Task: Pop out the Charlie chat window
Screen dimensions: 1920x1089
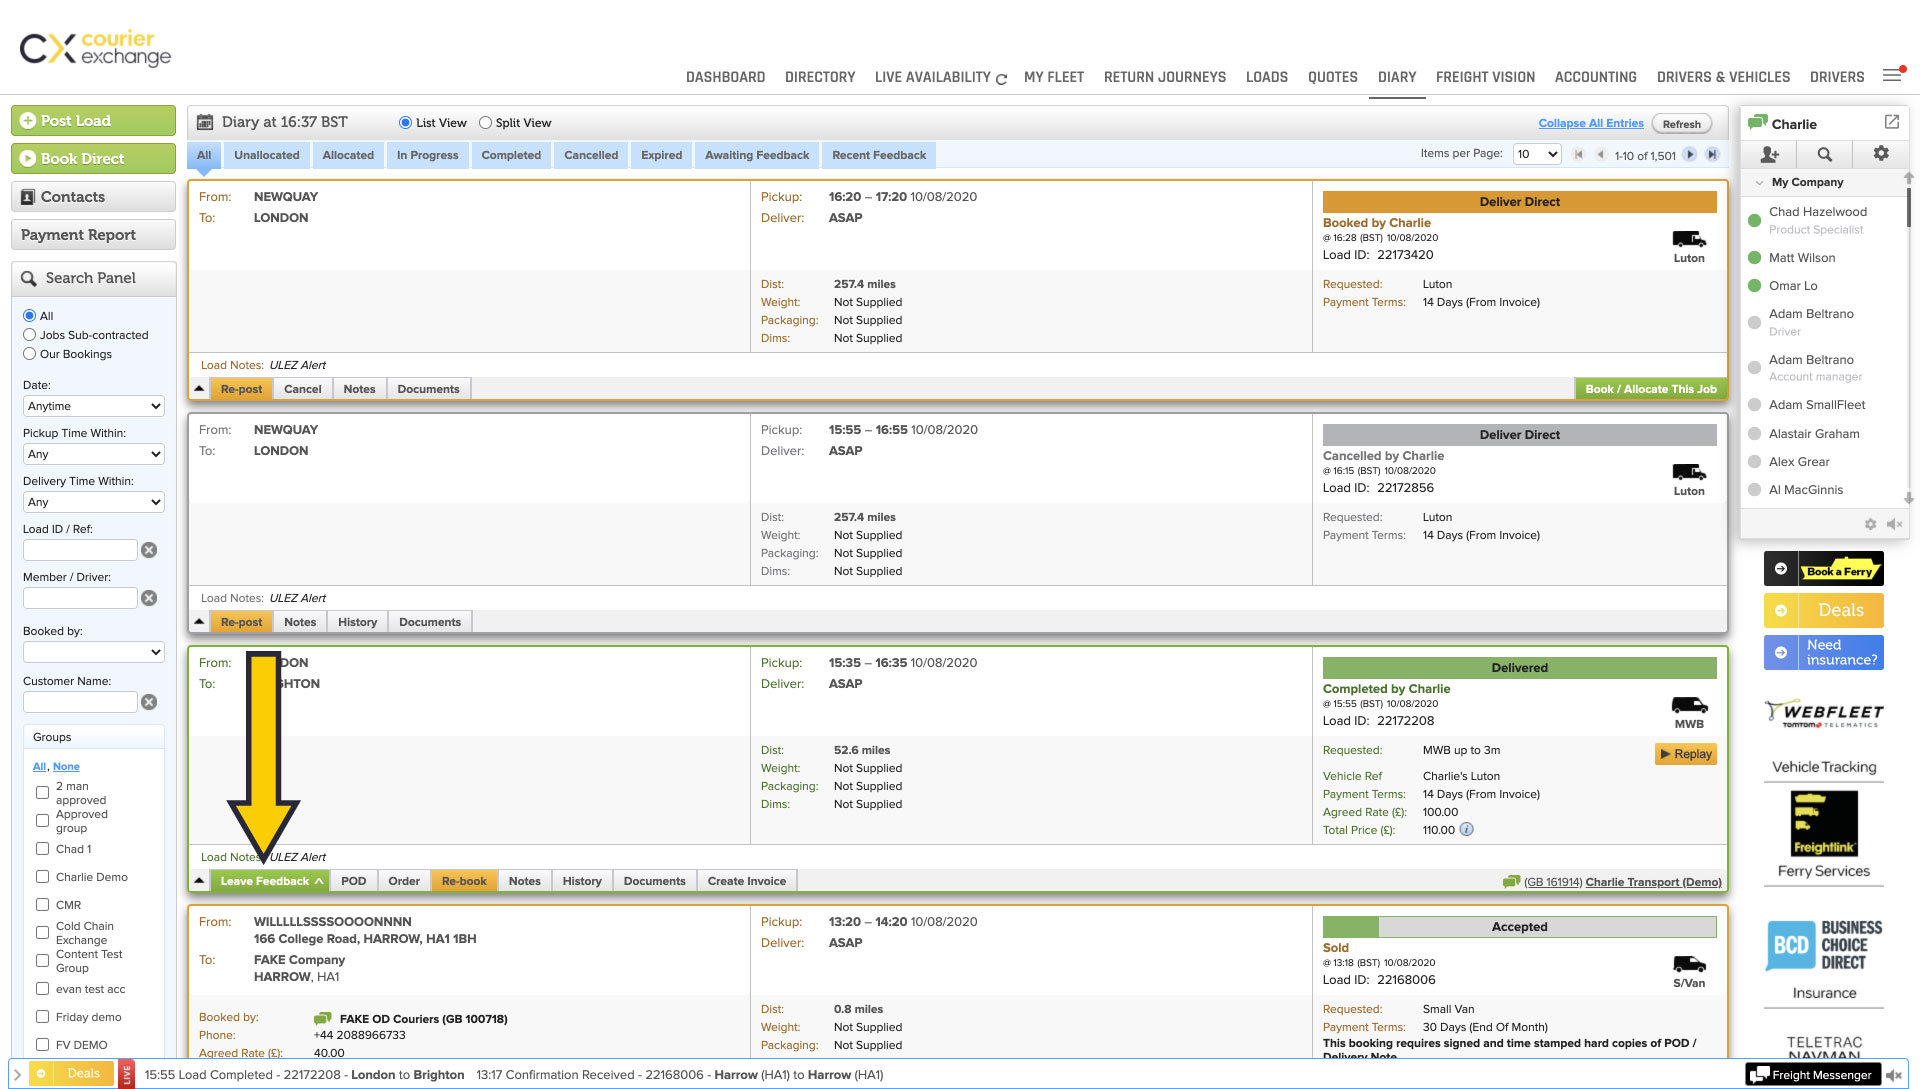Action: click(x=1891, y=122)
